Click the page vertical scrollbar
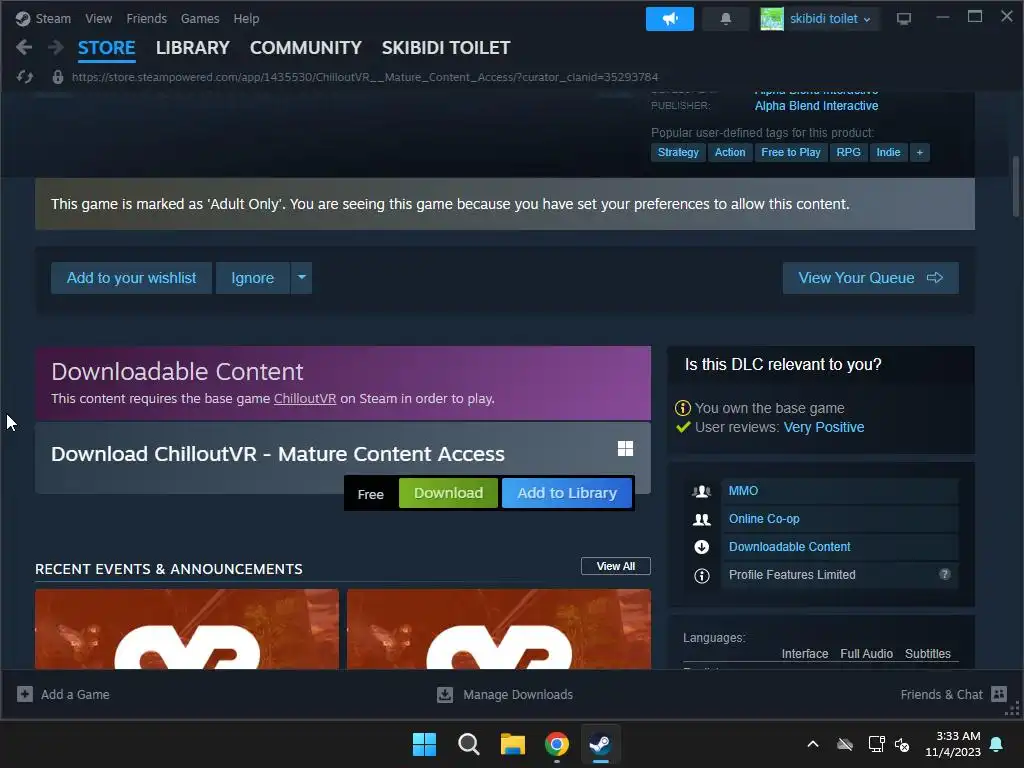 click(1016, 186)
